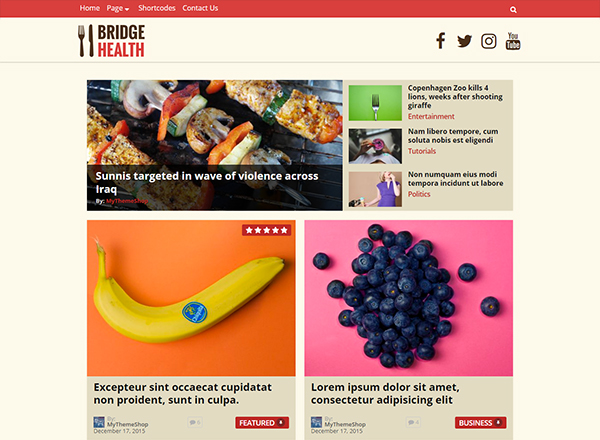The image size is (600, 440).
Task: Open the Contact Us menu link
Action: [x=200, y=8]
